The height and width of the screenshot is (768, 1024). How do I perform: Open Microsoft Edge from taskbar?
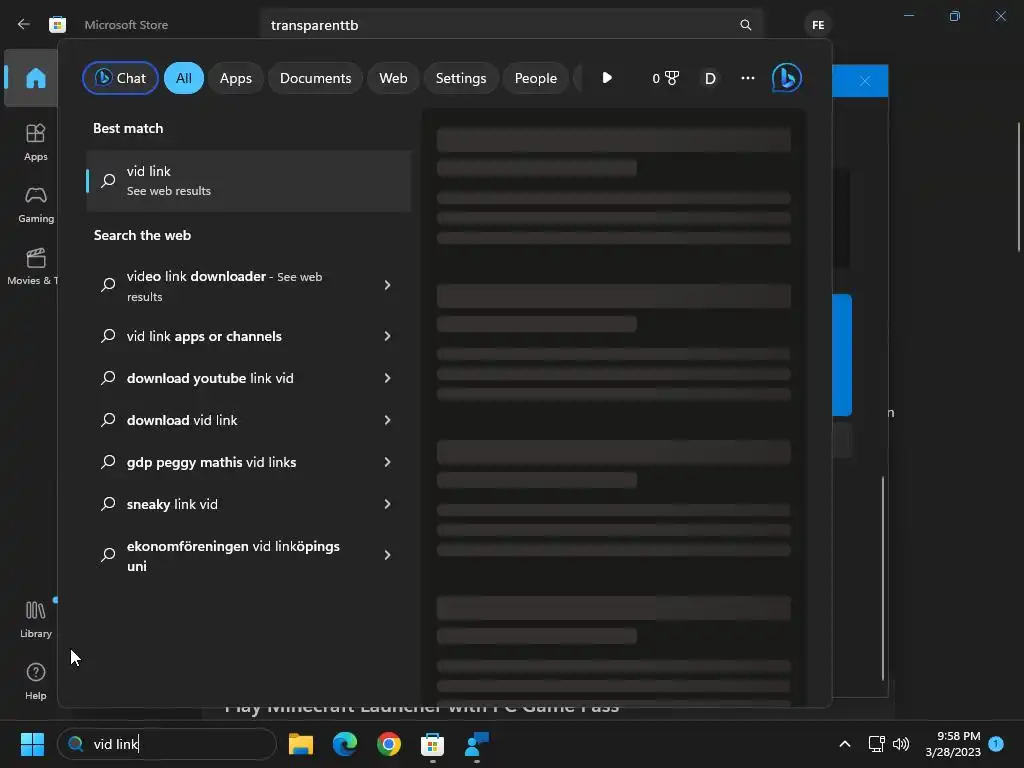click(345, 744)
